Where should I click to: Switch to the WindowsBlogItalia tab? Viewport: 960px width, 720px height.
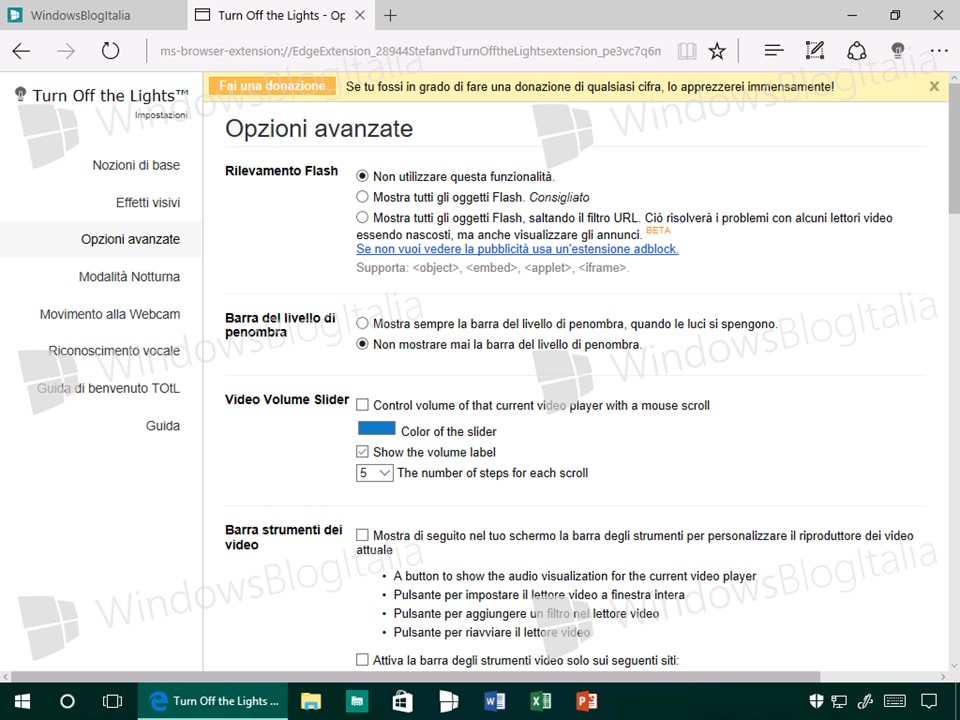[x=93, y=15]
